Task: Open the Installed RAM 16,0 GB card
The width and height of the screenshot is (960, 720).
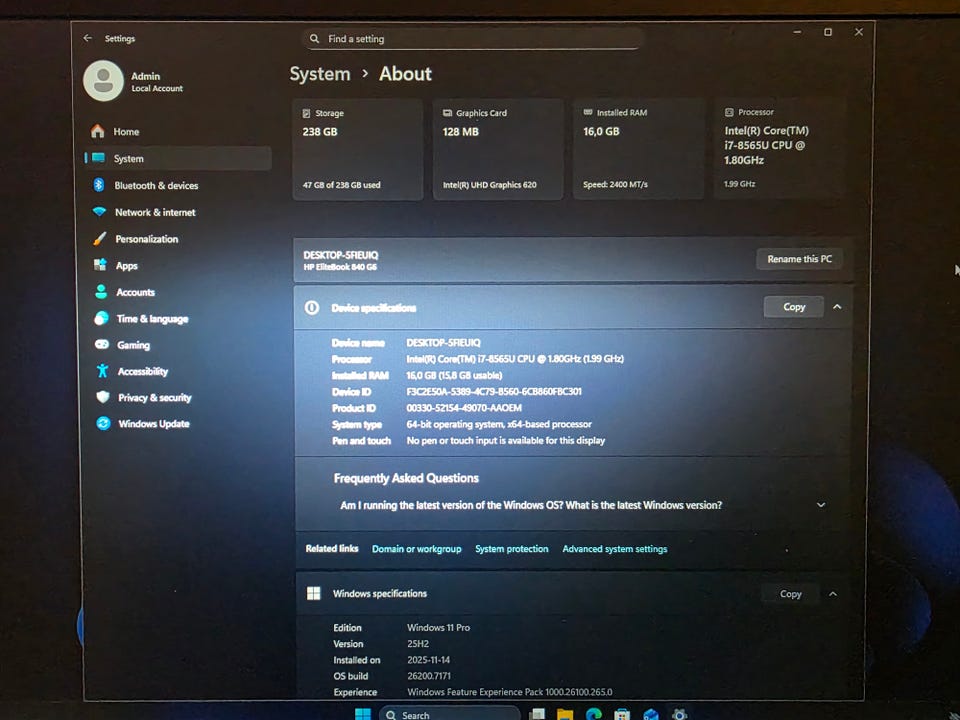Action: point(638,149)
